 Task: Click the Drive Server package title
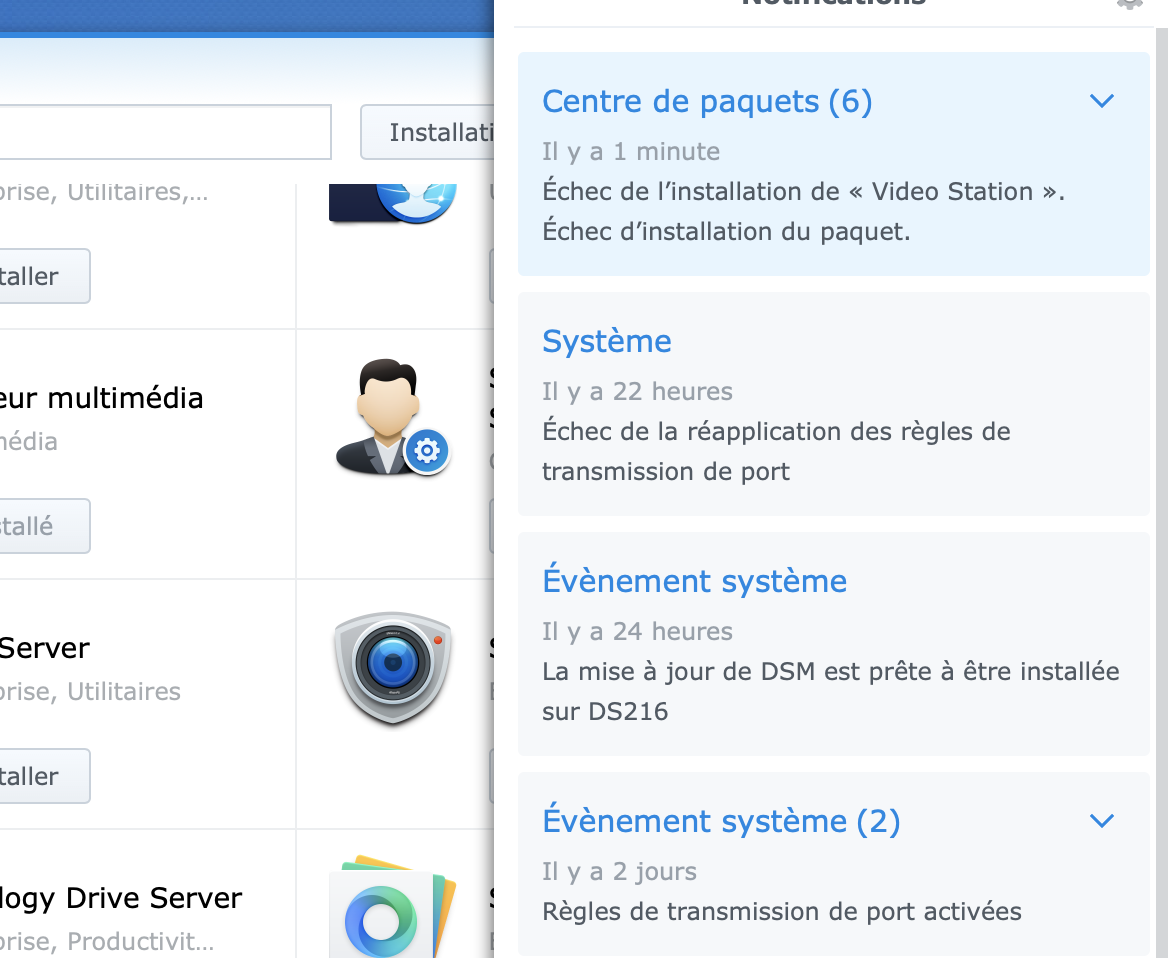[x=121, y=898]
